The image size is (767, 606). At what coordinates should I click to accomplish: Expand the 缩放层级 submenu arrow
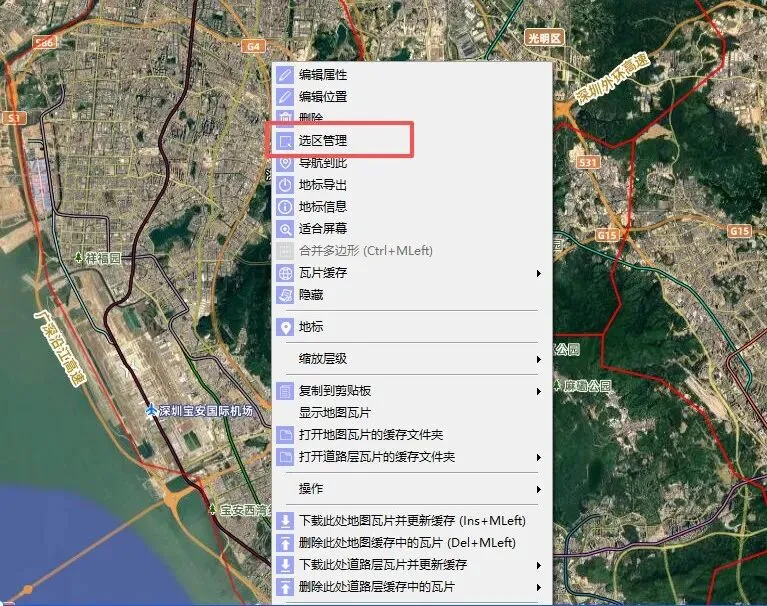pyautogui.click(x=539, y=359)
